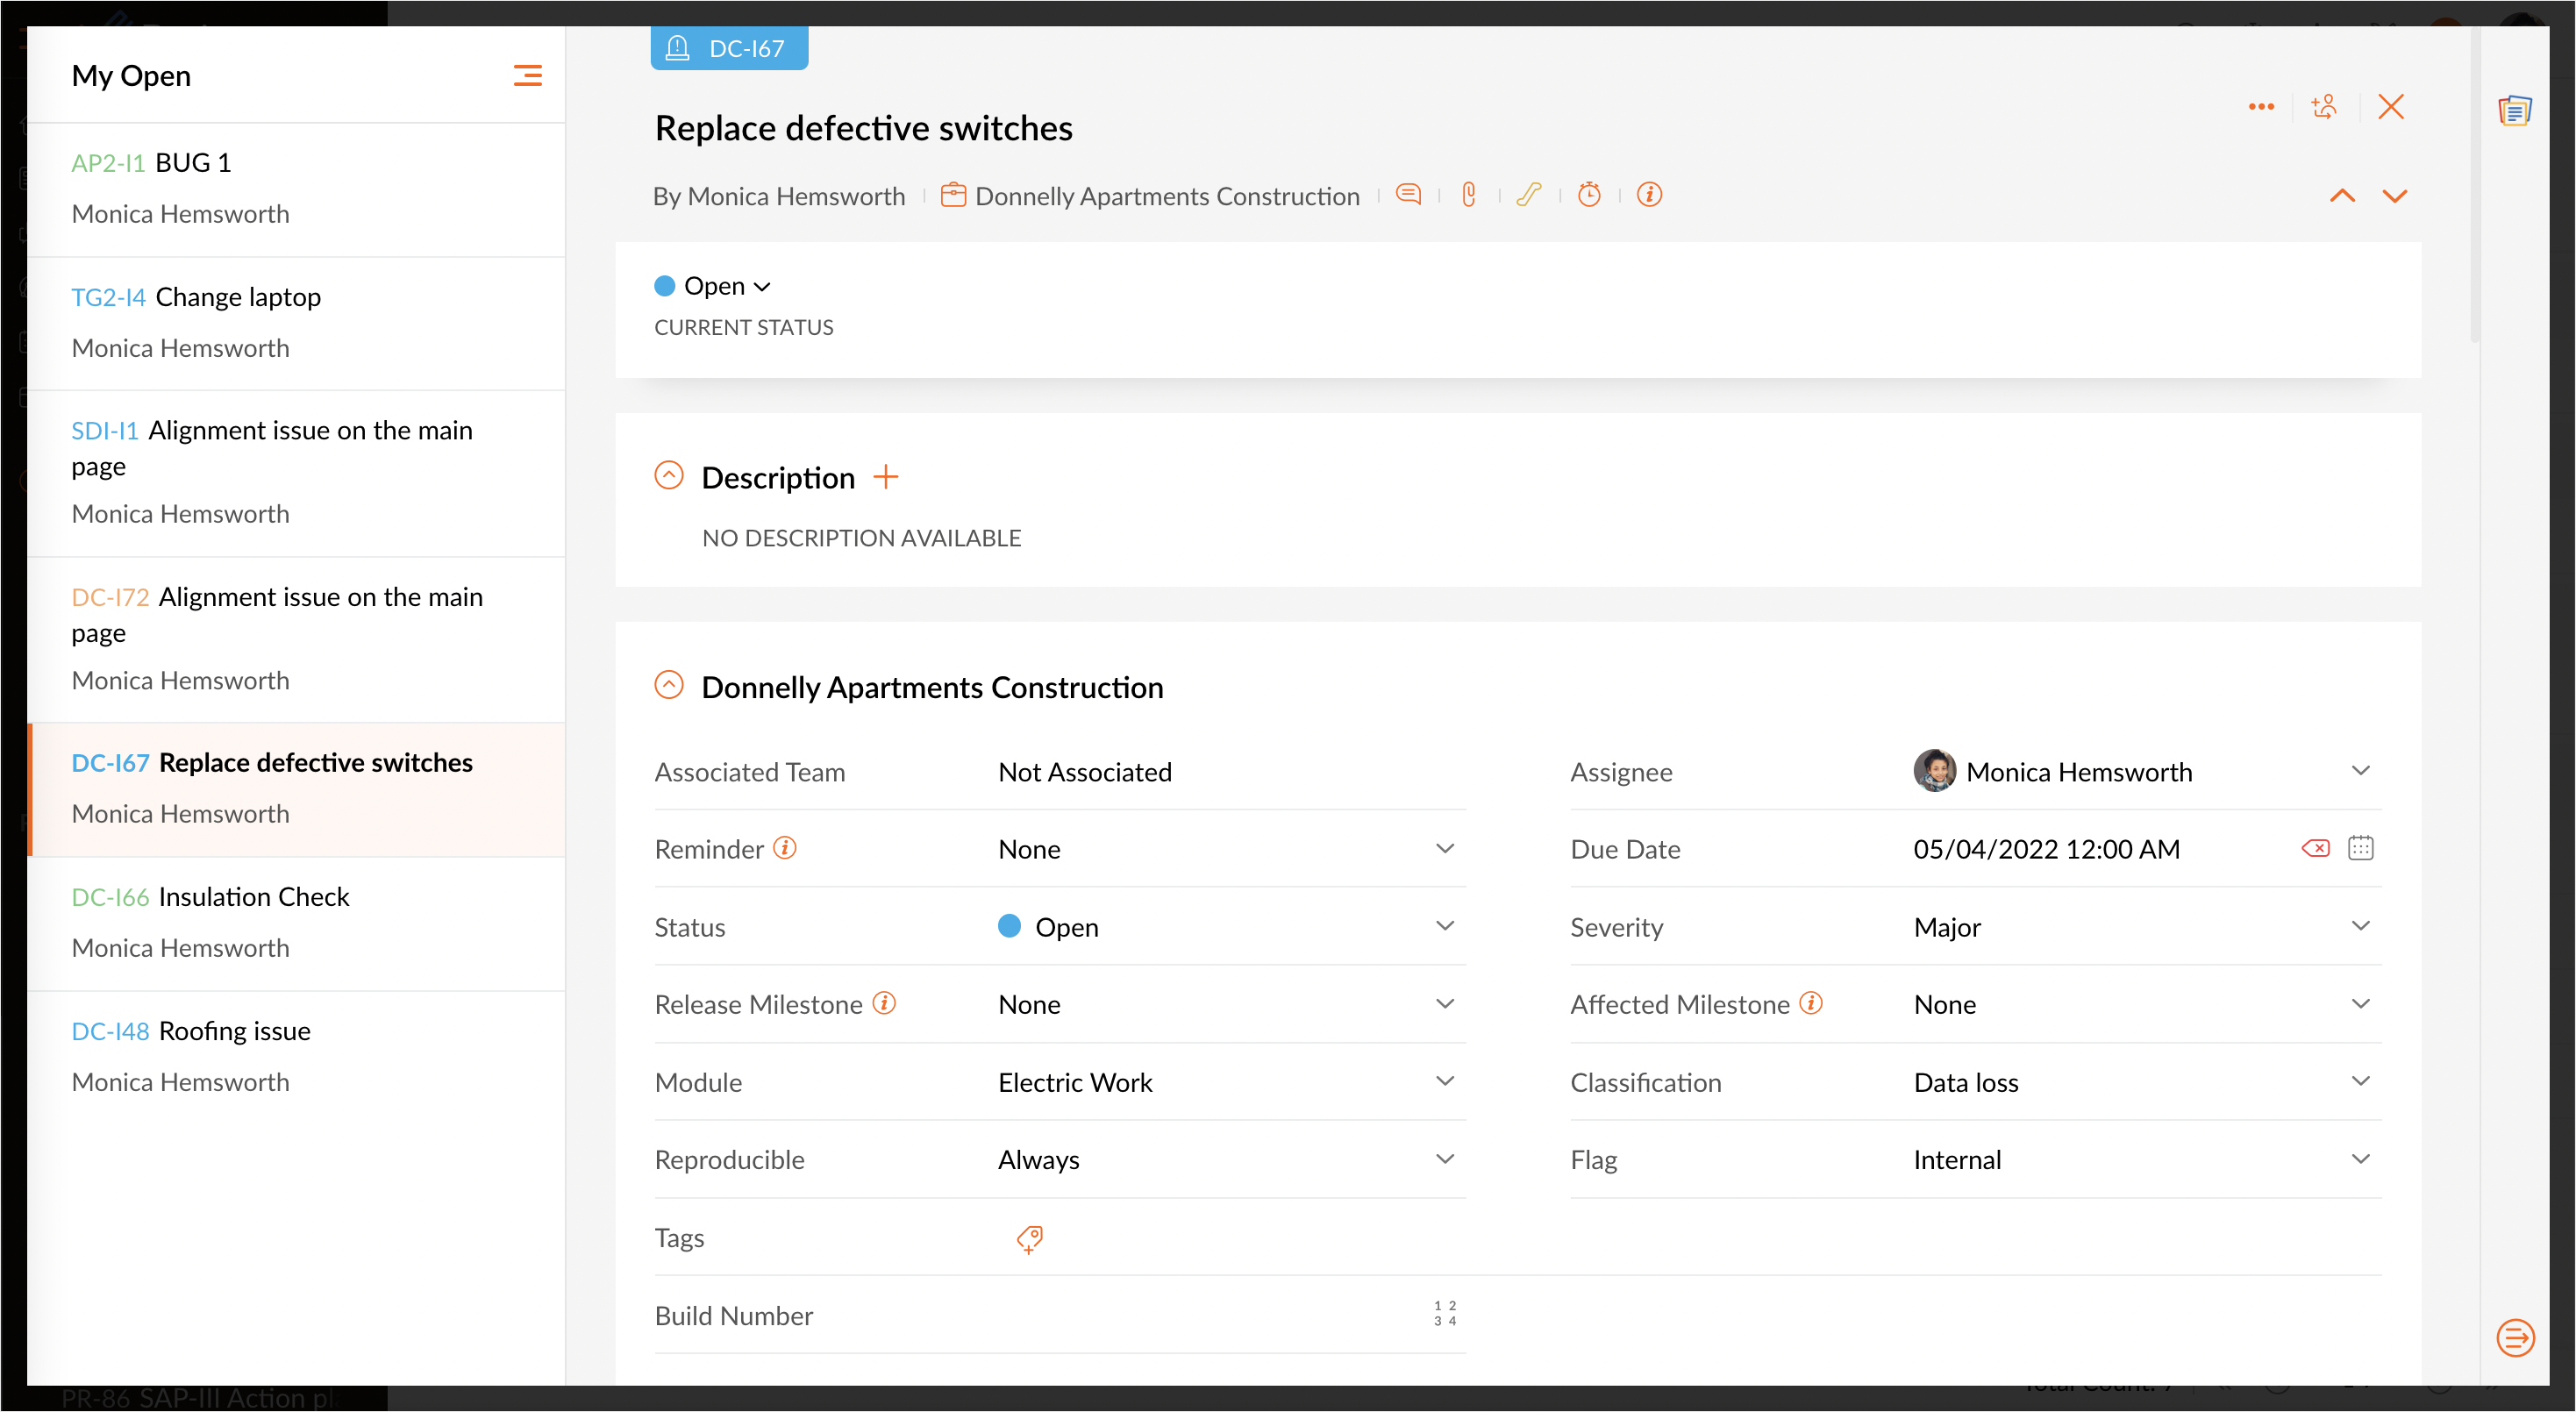
Task: Click the timer stopwatch icon
Action: tap(1589, 194)
